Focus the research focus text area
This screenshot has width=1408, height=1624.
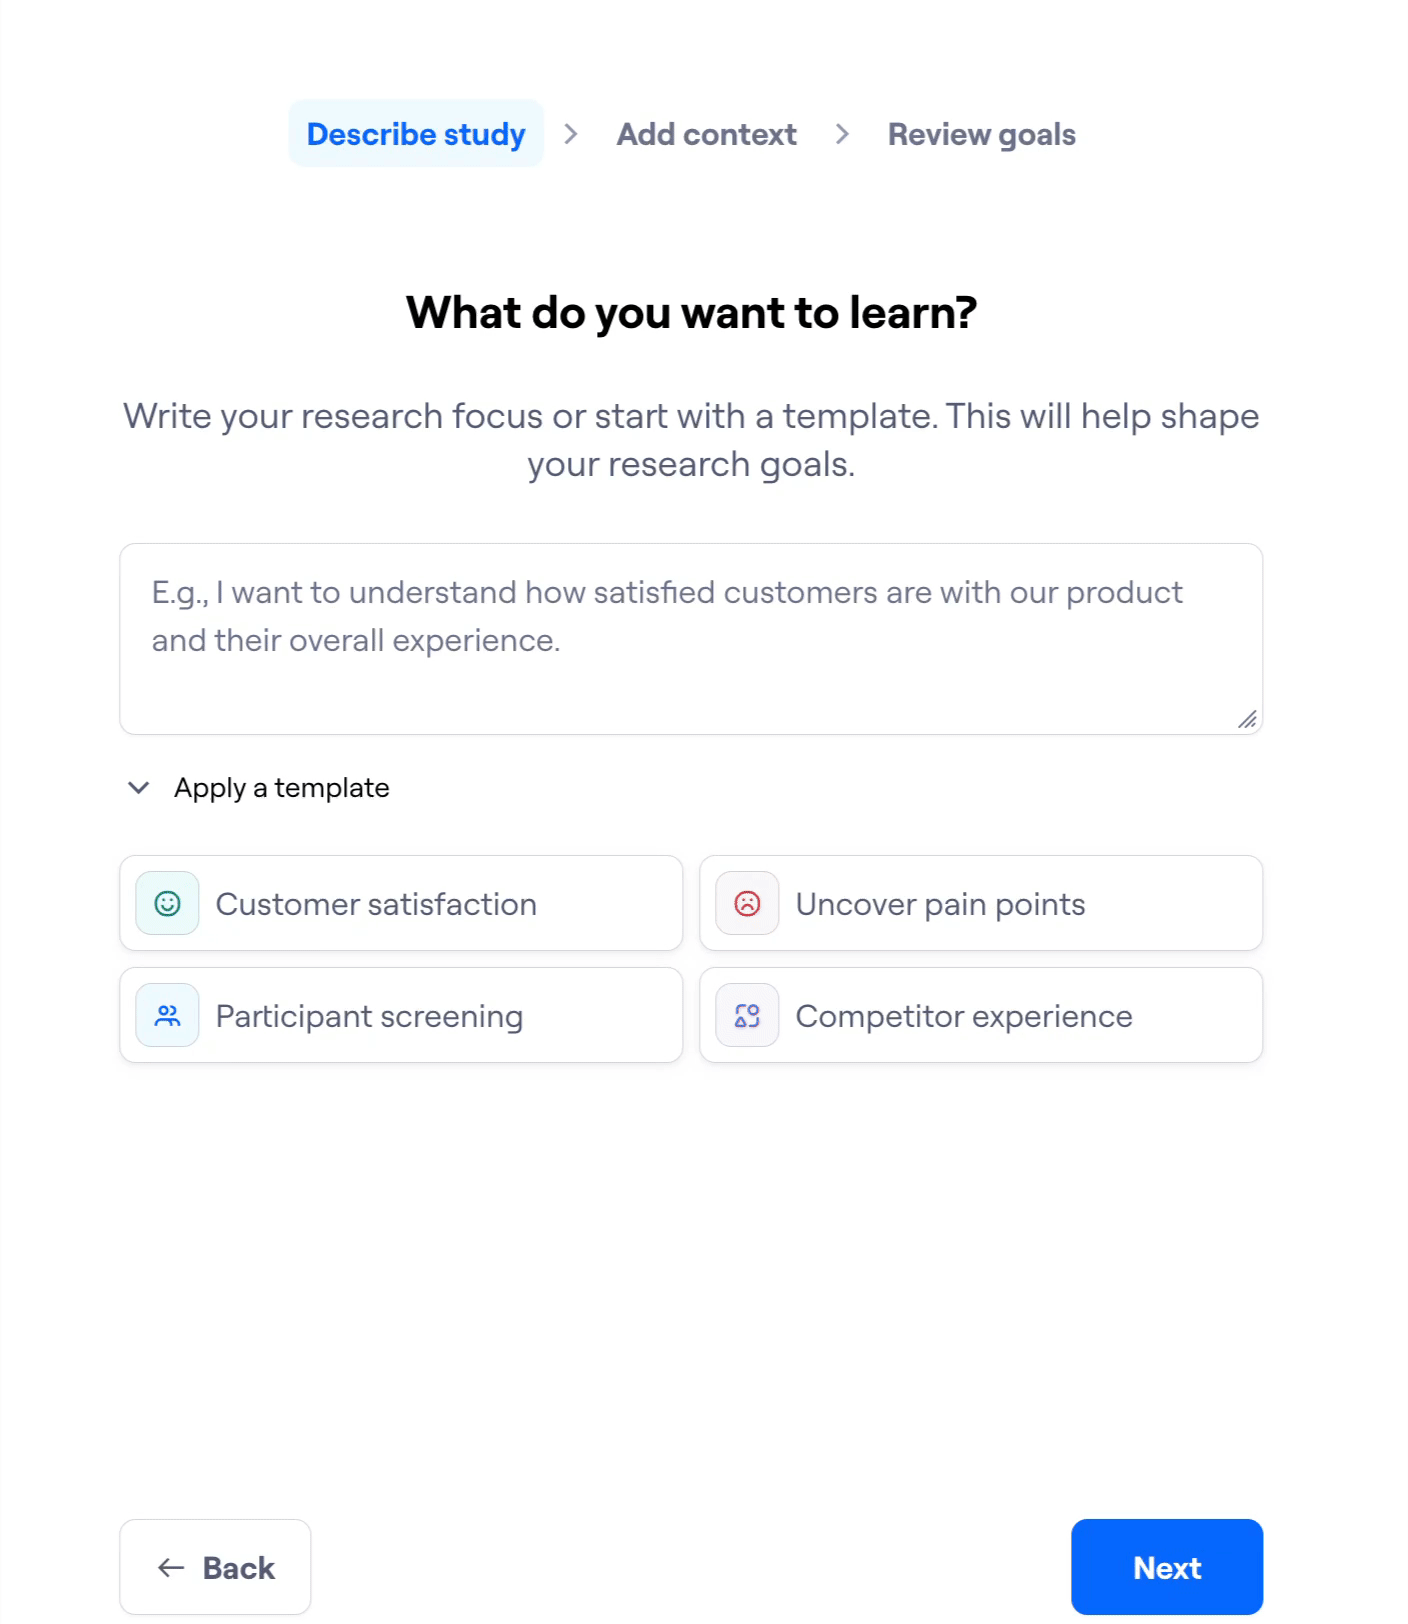[690, 639]
